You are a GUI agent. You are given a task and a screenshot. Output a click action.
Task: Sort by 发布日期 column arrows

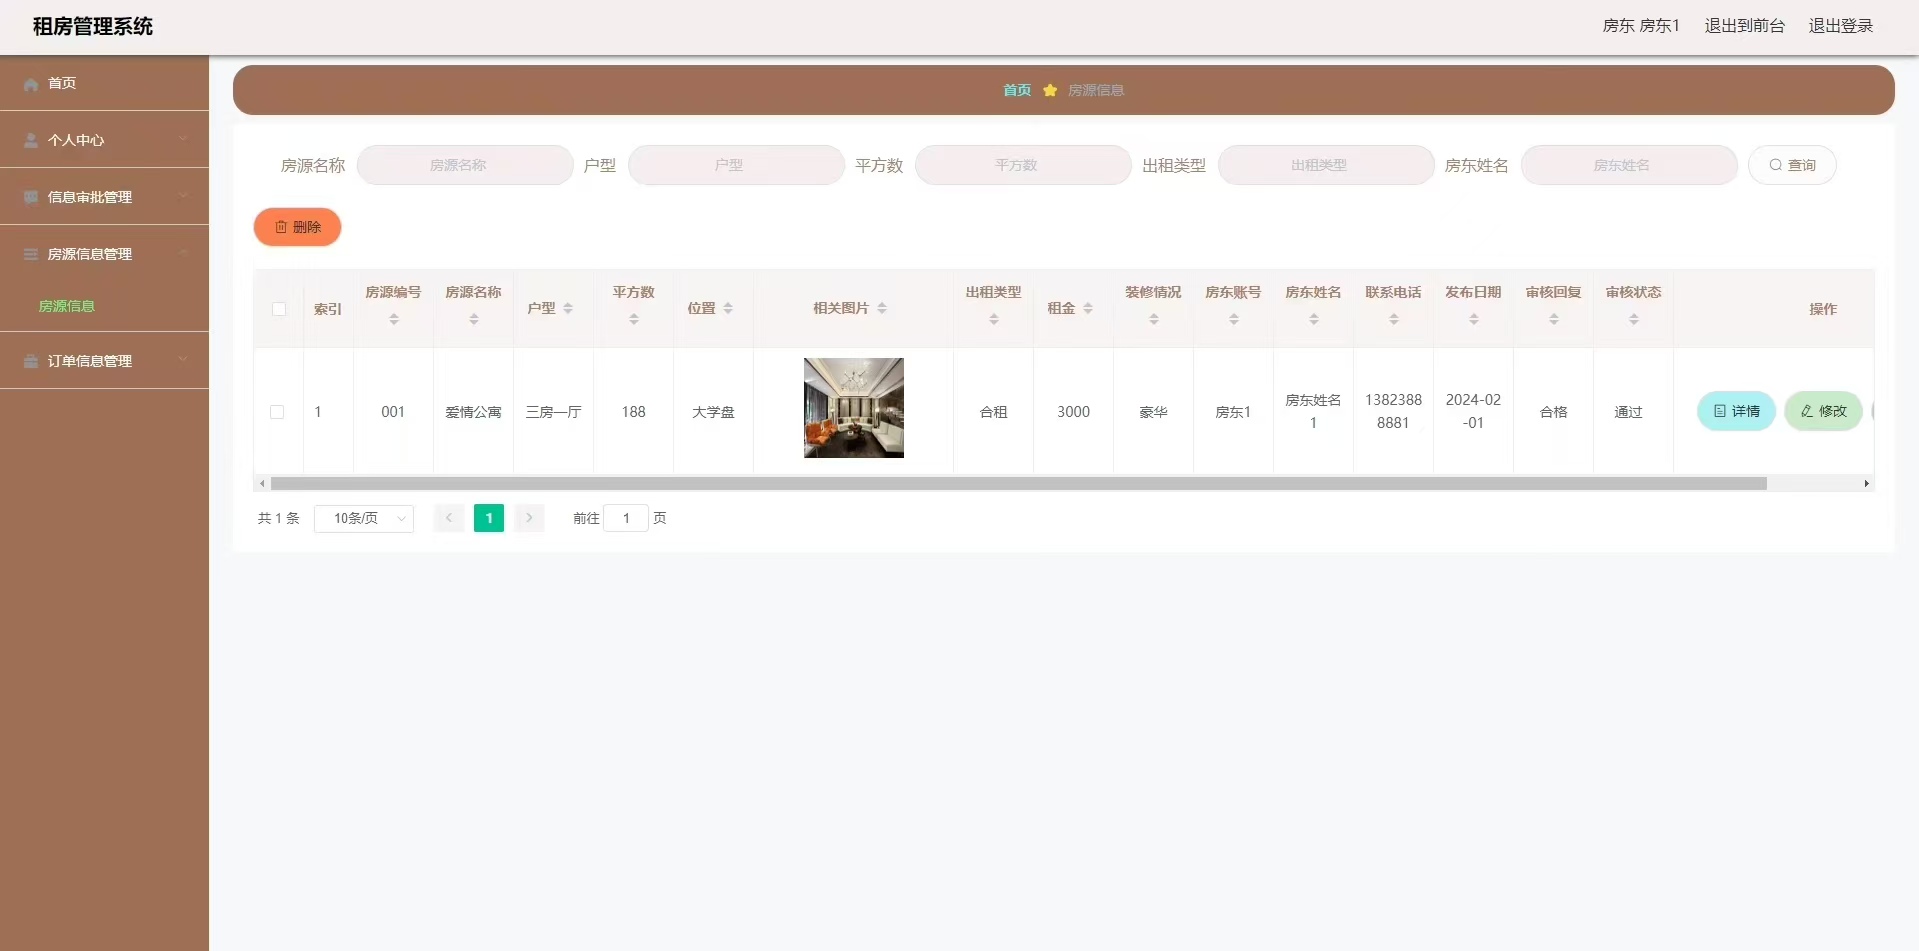(x=1474, y=319)
